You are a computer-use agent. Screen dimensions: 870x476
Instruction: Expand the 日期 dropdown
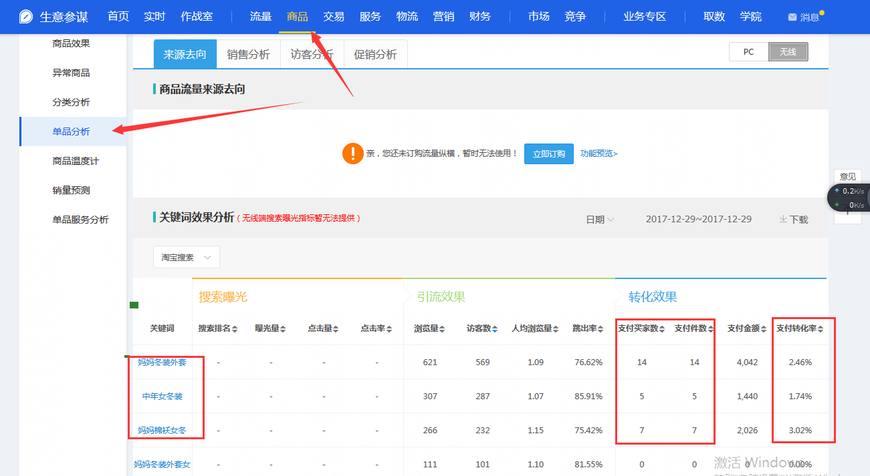600,220
